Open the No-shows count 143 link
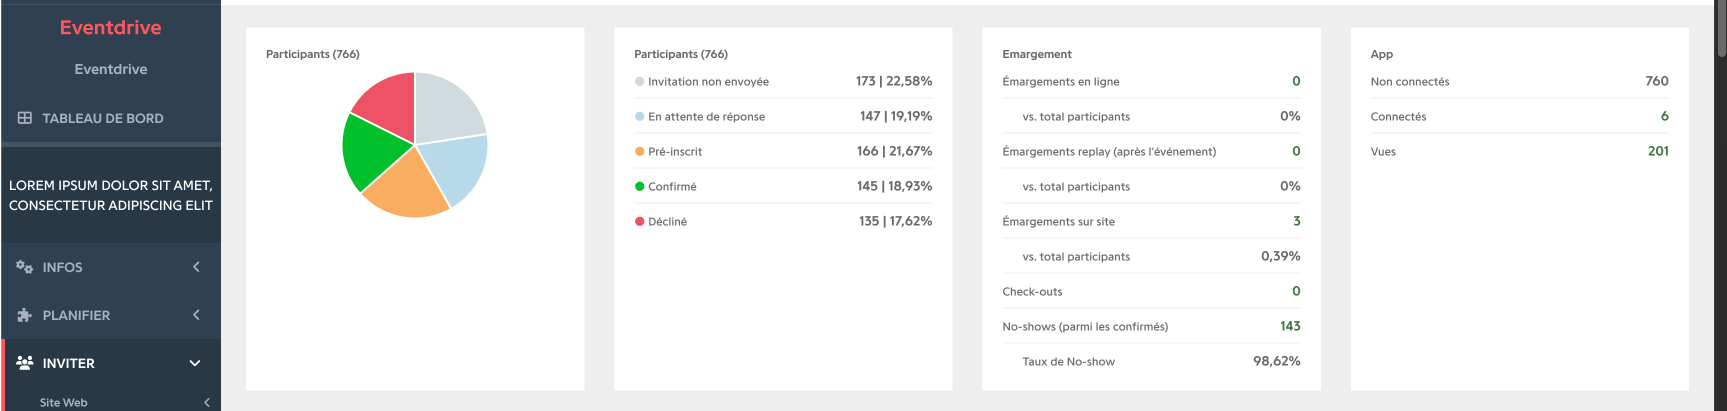The width and height of the screenshot is (1727, 411). coord(1290,326)
